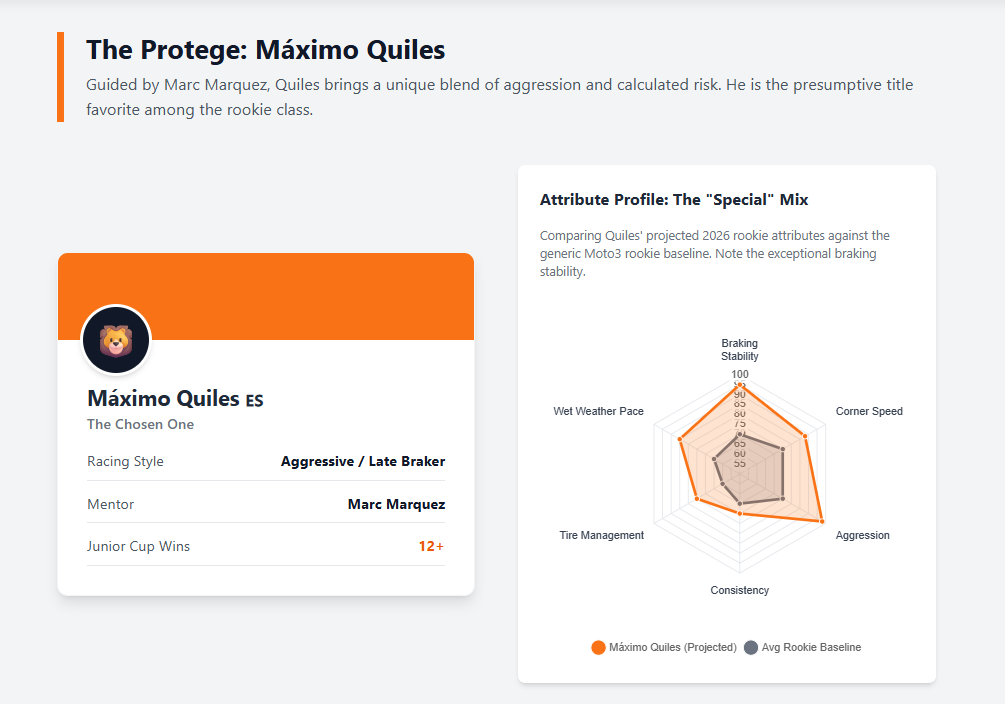Image resolution: width=1005 pixels, height=709 pixels.
Task: Click the orange Aggression data point on the radar
Action: pyautogui.click(x=821, y=521)
